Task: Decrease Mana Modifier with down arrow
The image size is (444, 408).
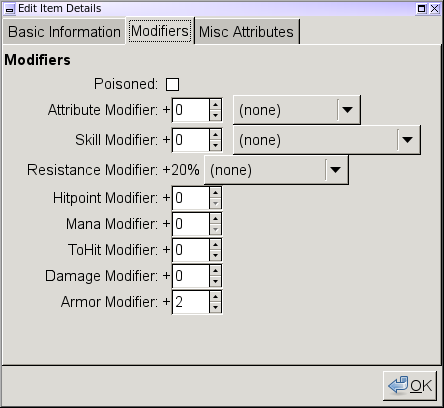Action: [215, 229]
